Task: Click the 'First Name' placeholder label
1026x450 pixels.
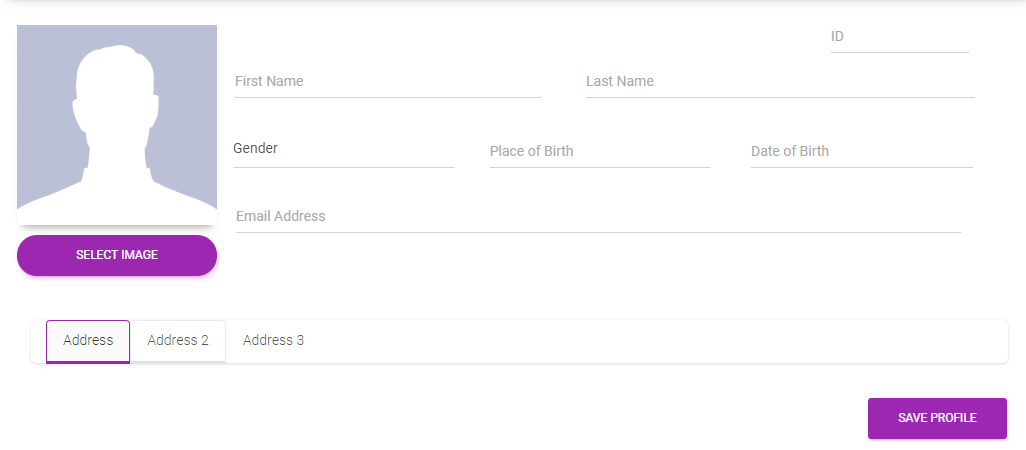Action: tap(269, 82)
